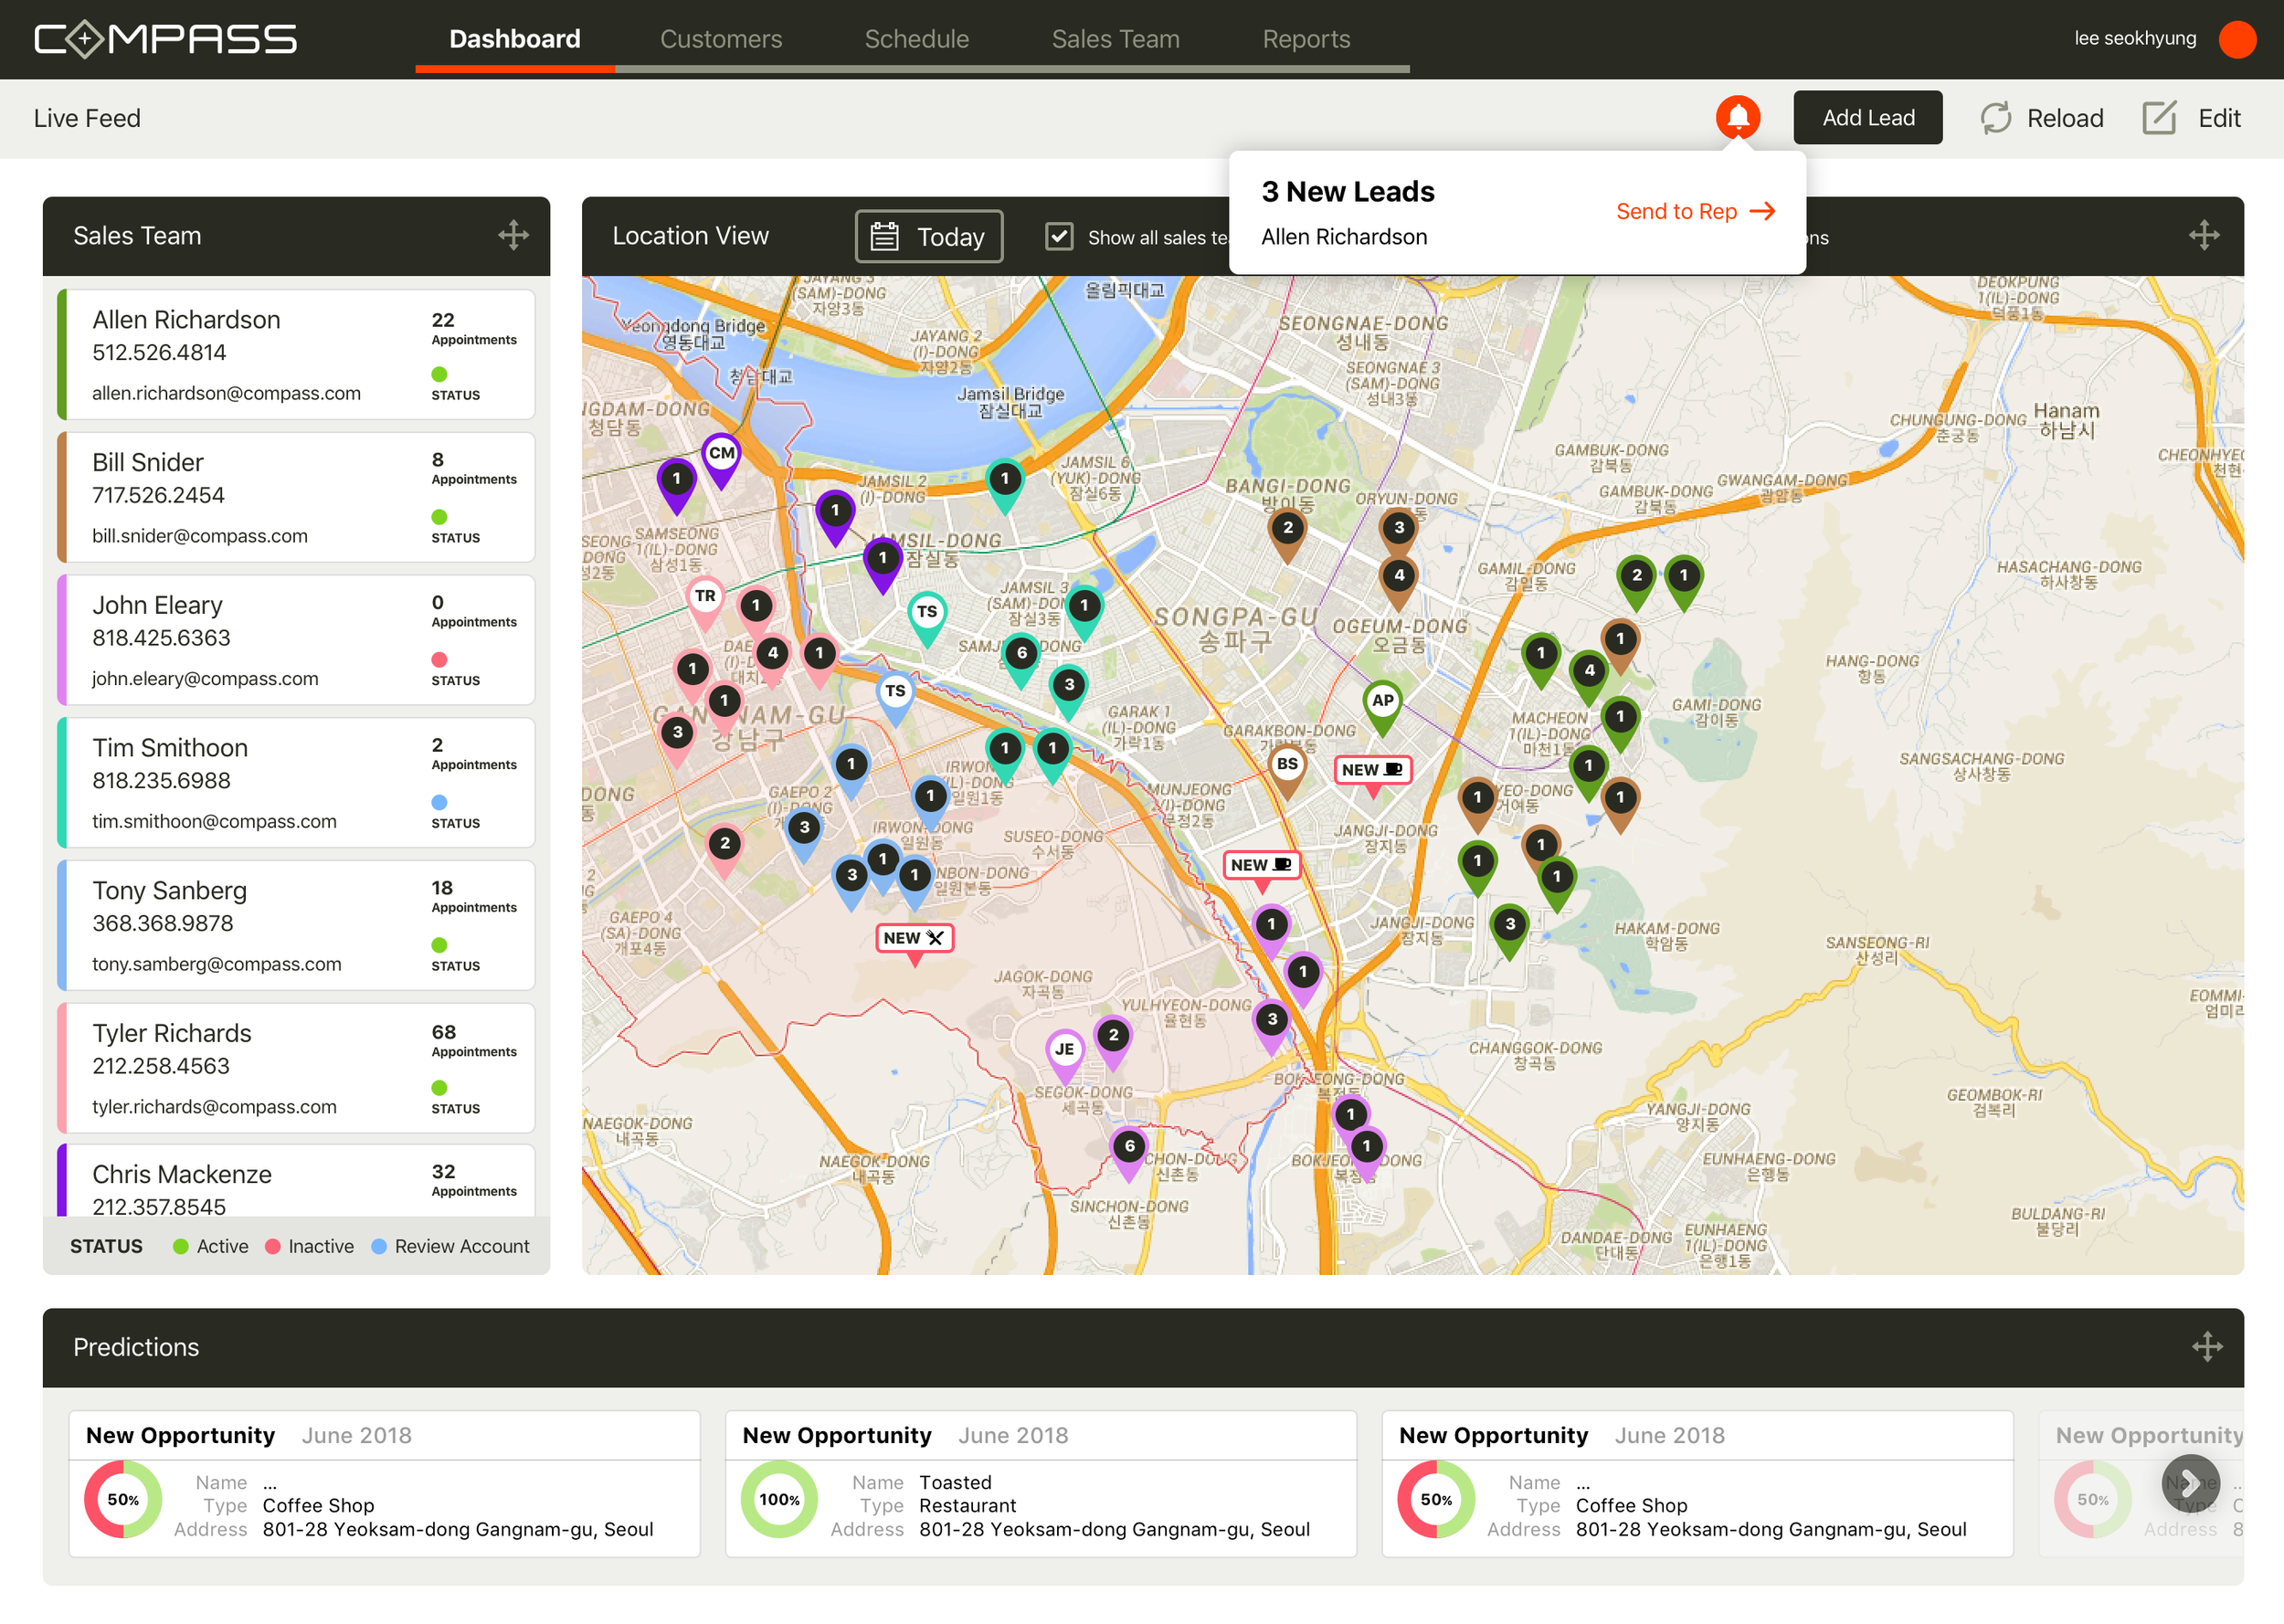
Task: Open the Today date picker
Action: point(929,237)
